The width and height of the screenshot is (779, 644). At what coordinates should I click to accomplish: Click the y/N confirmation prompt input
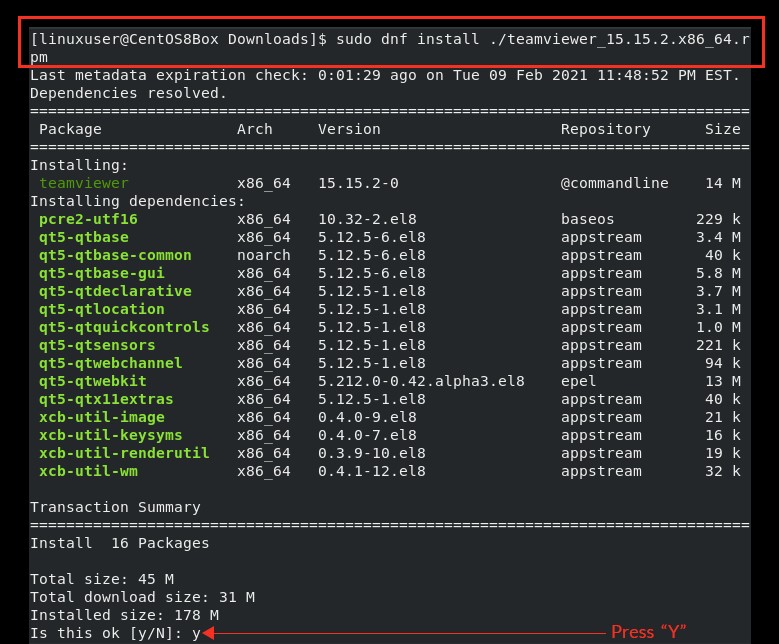tap(197, 633)
